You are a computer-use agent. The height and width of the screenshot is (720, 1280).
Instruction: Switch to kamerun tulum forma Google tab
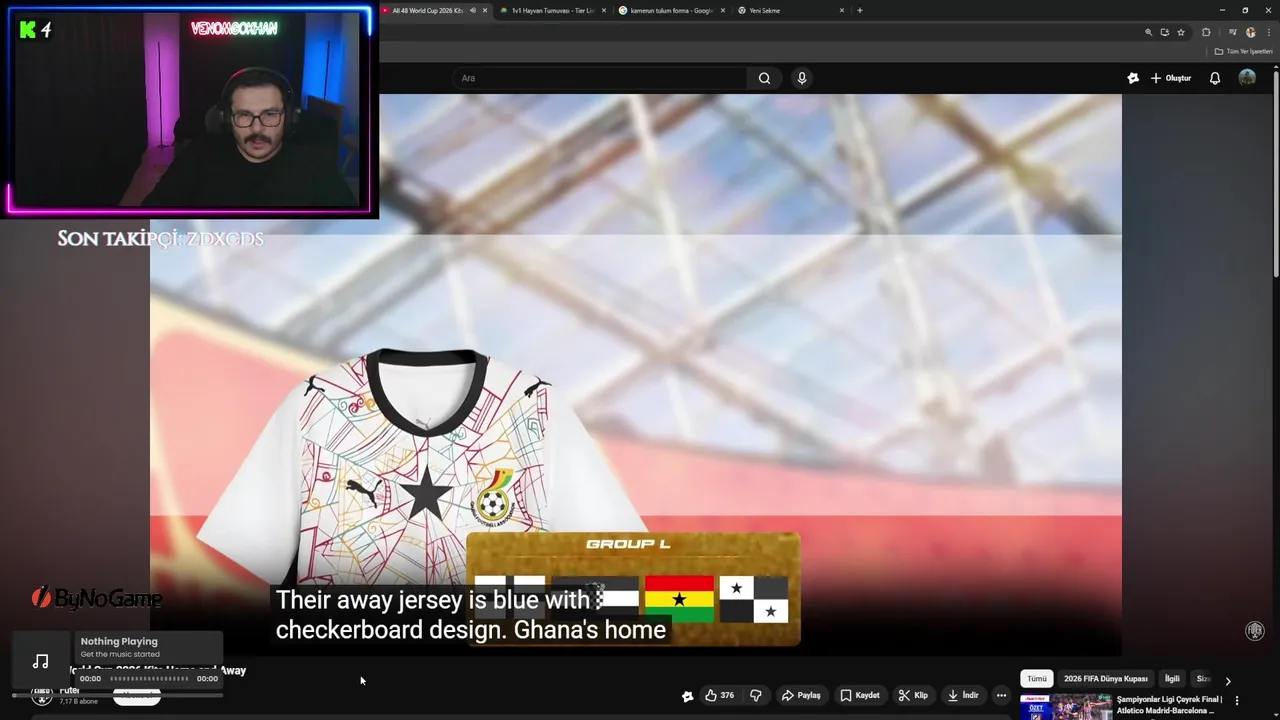672,10
